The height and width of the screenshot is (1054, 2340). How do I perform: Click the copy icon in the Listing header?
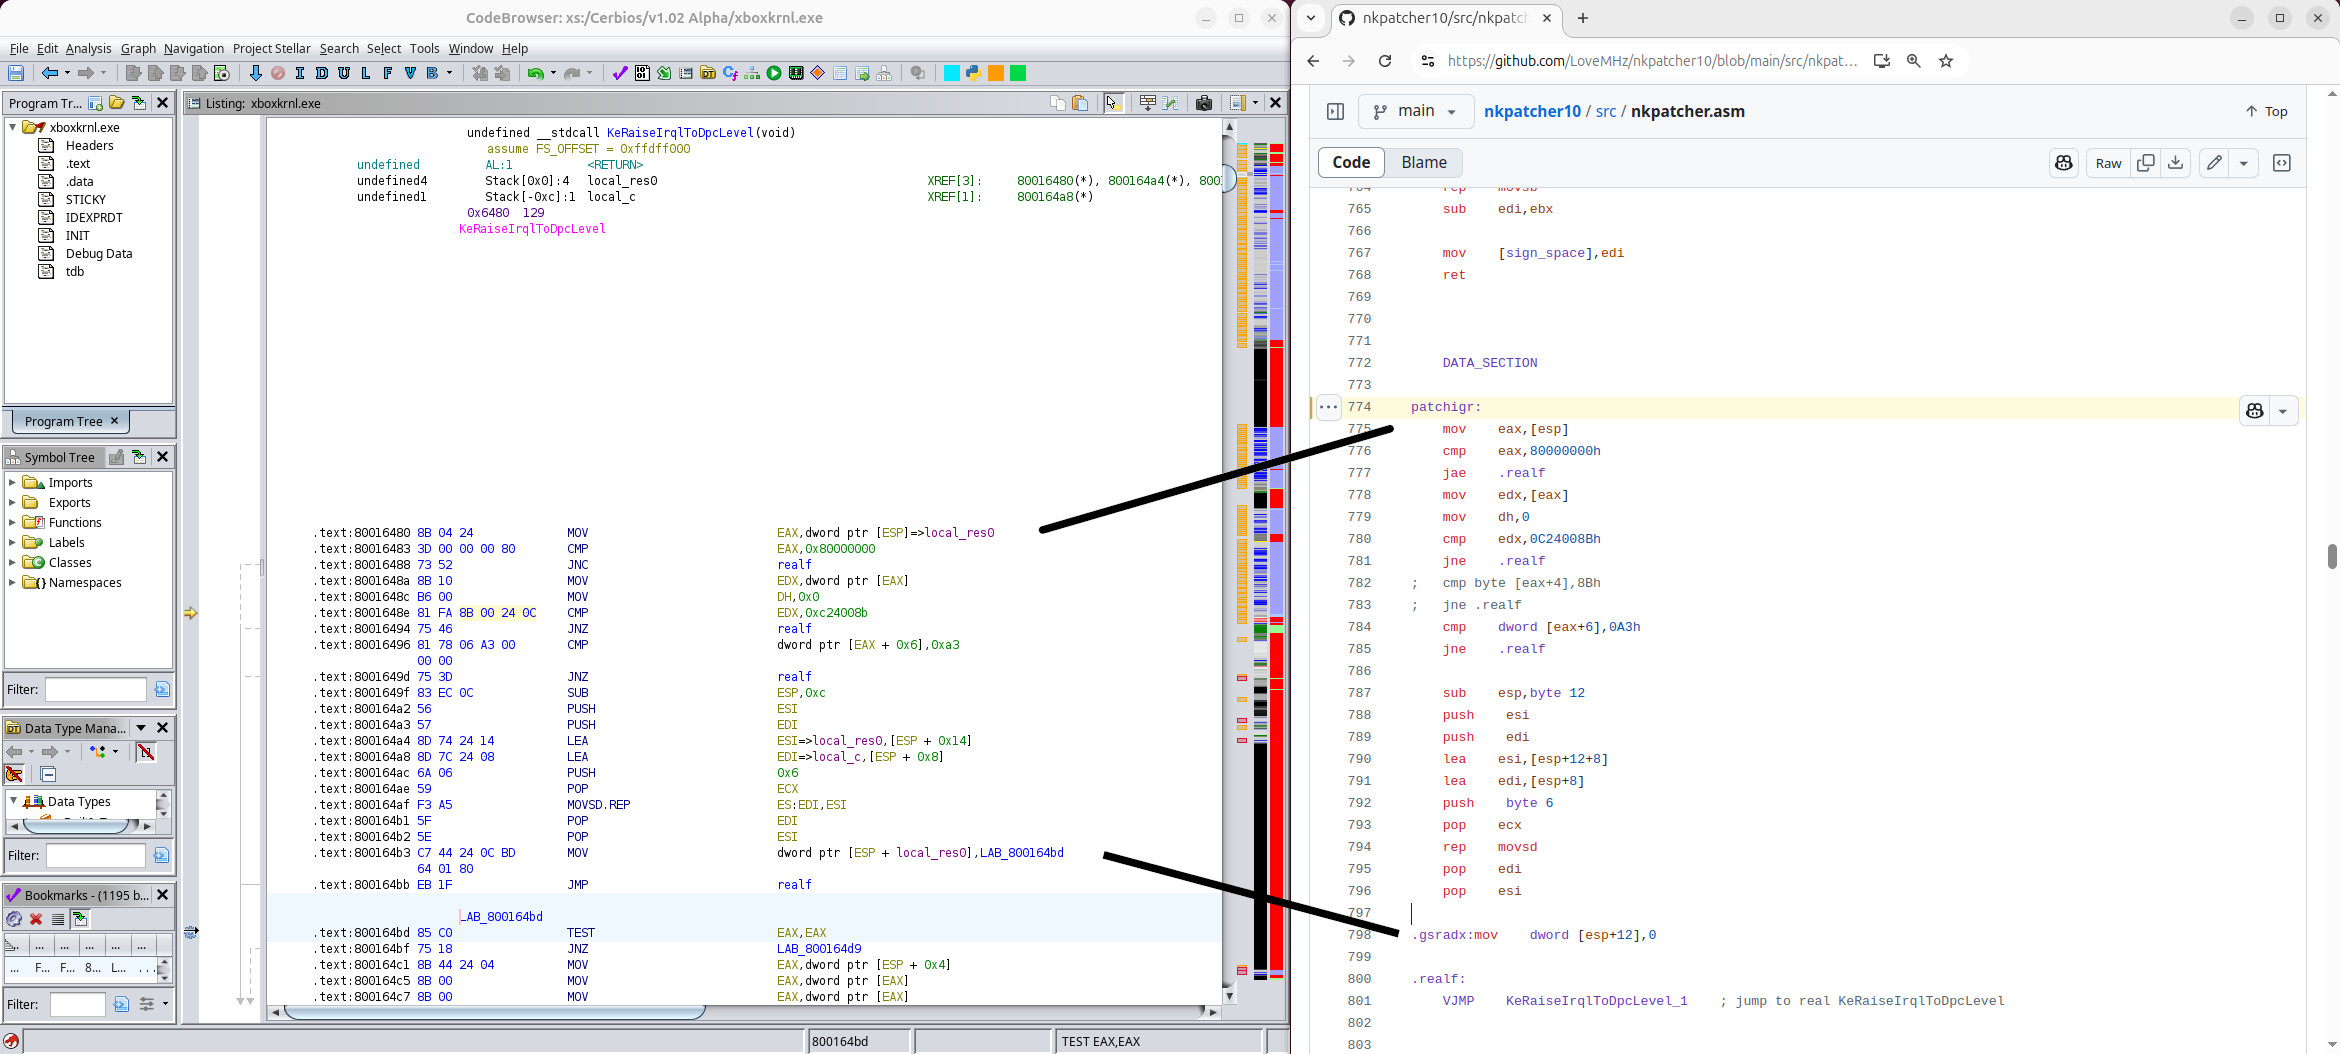click(1058, 103)
